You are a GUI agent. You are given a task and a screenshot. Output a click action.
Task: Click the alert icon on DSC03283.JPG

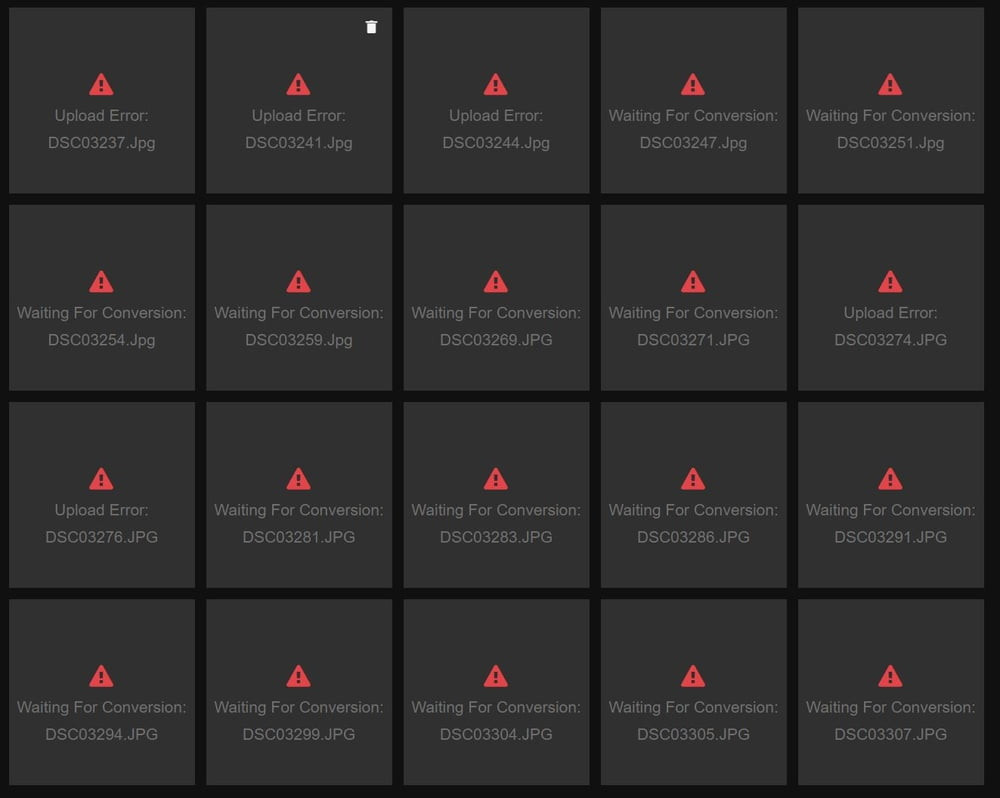495,479
